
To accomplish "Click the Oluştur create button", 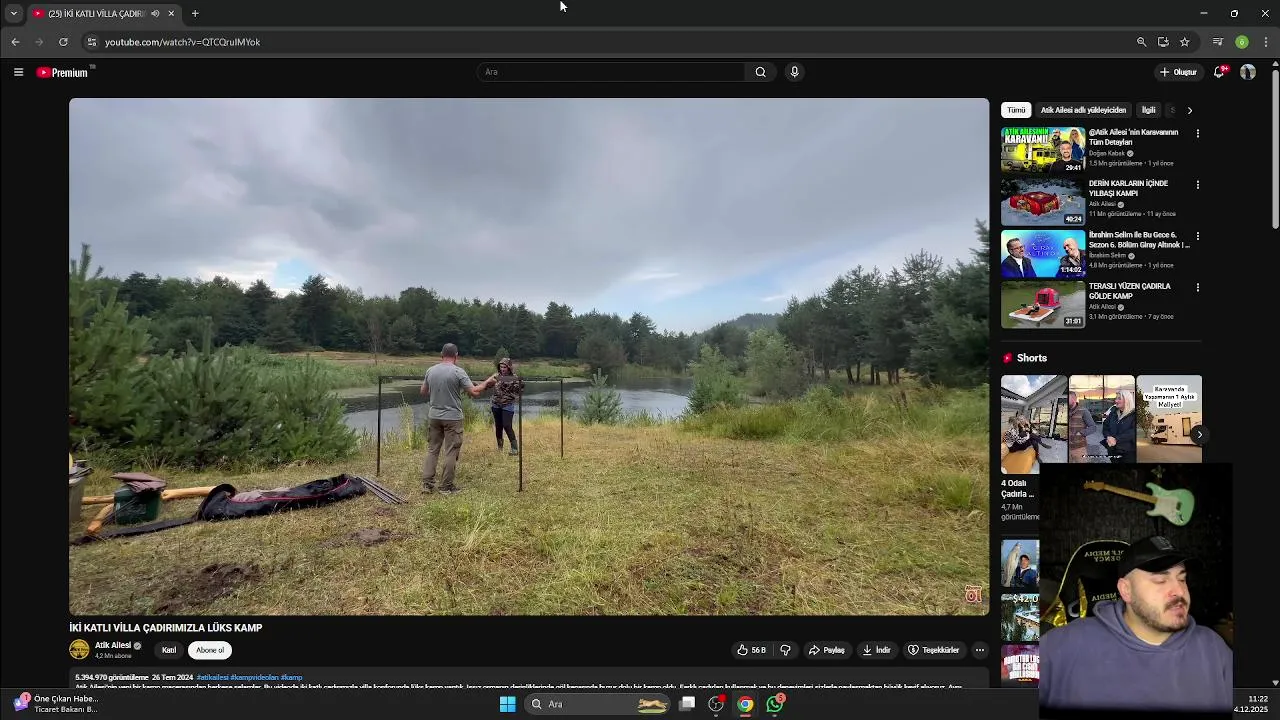I will [x=1178, y=72].
